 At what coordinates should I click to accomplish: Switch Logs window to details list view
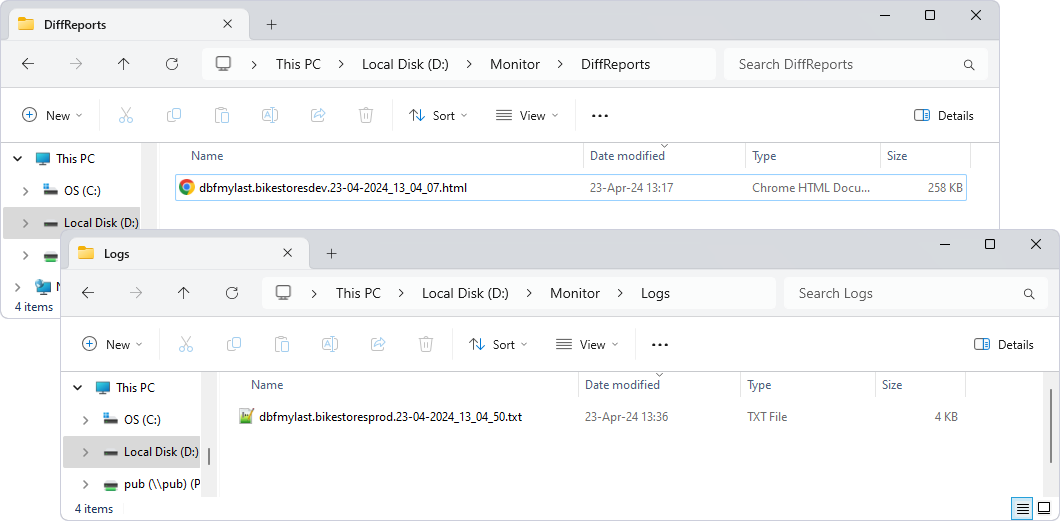(1023, 508)
